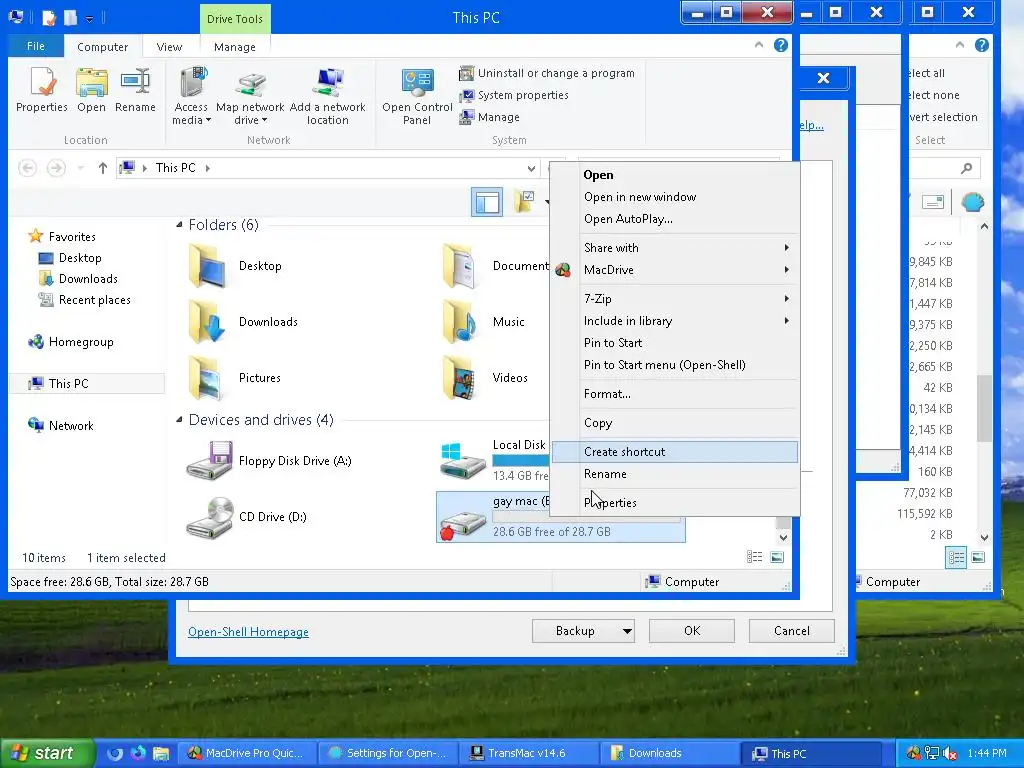Image resolution: width=1024 pixels, height=768 pixels.
Task: Expand the Include in library submenu
Action: tap(675, 321)
